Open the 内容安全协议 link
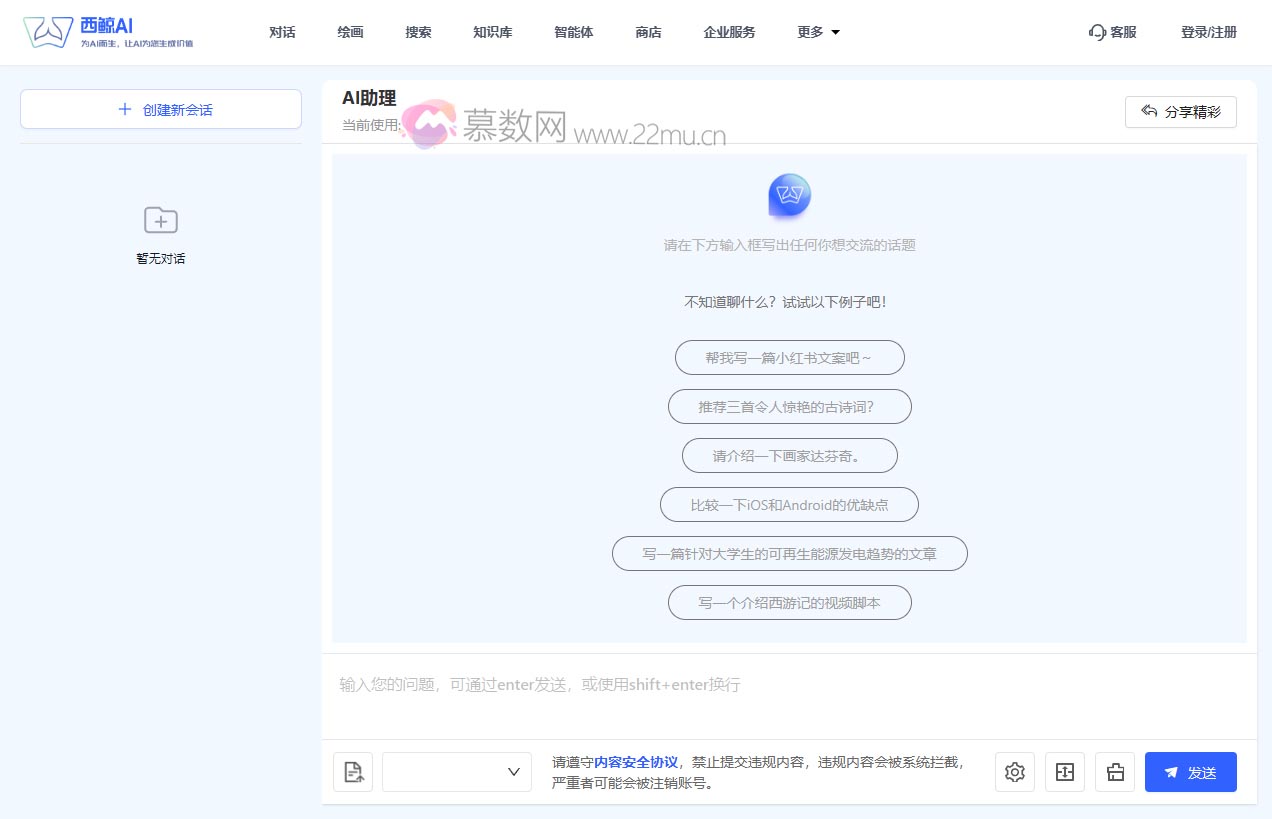 pos(635,762)
